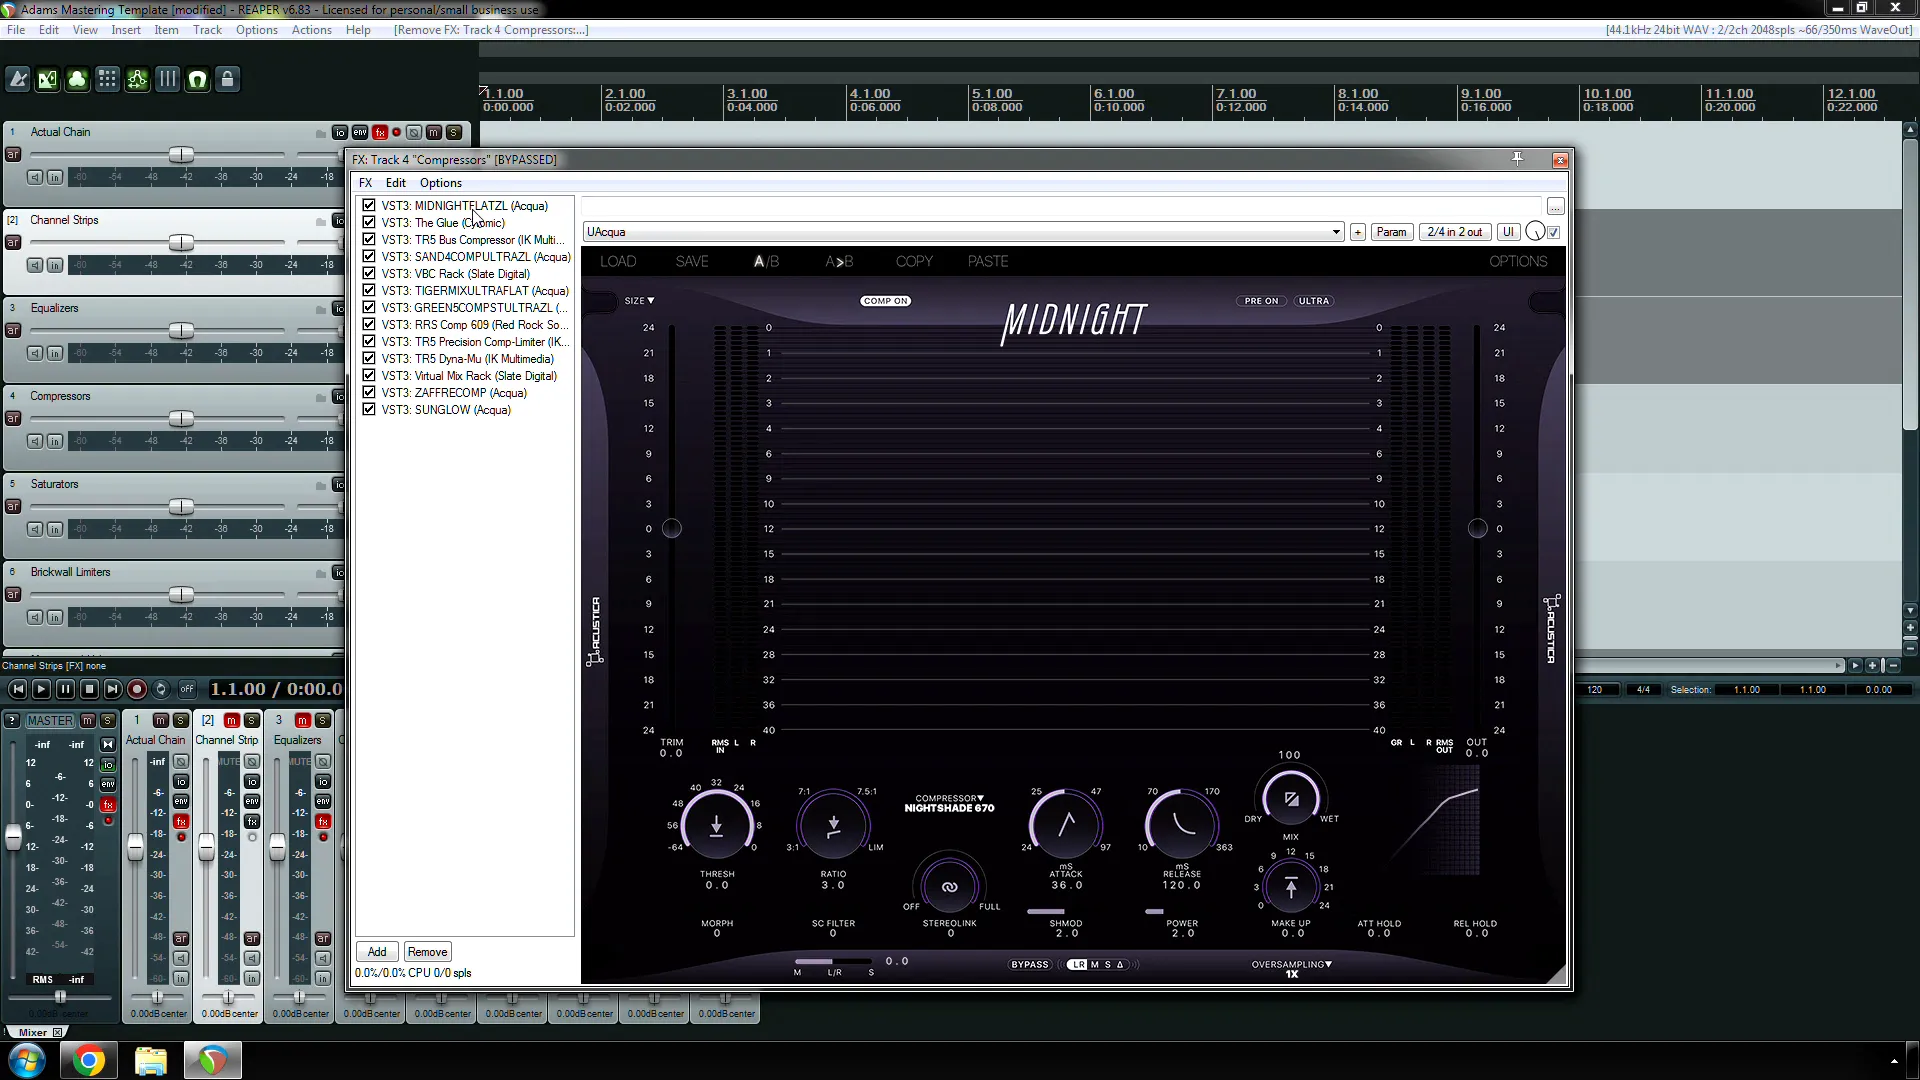This screenshot has height=1080, width=1920.
Task: Click the Param button in the FX window
Action: coord(1391,232)
